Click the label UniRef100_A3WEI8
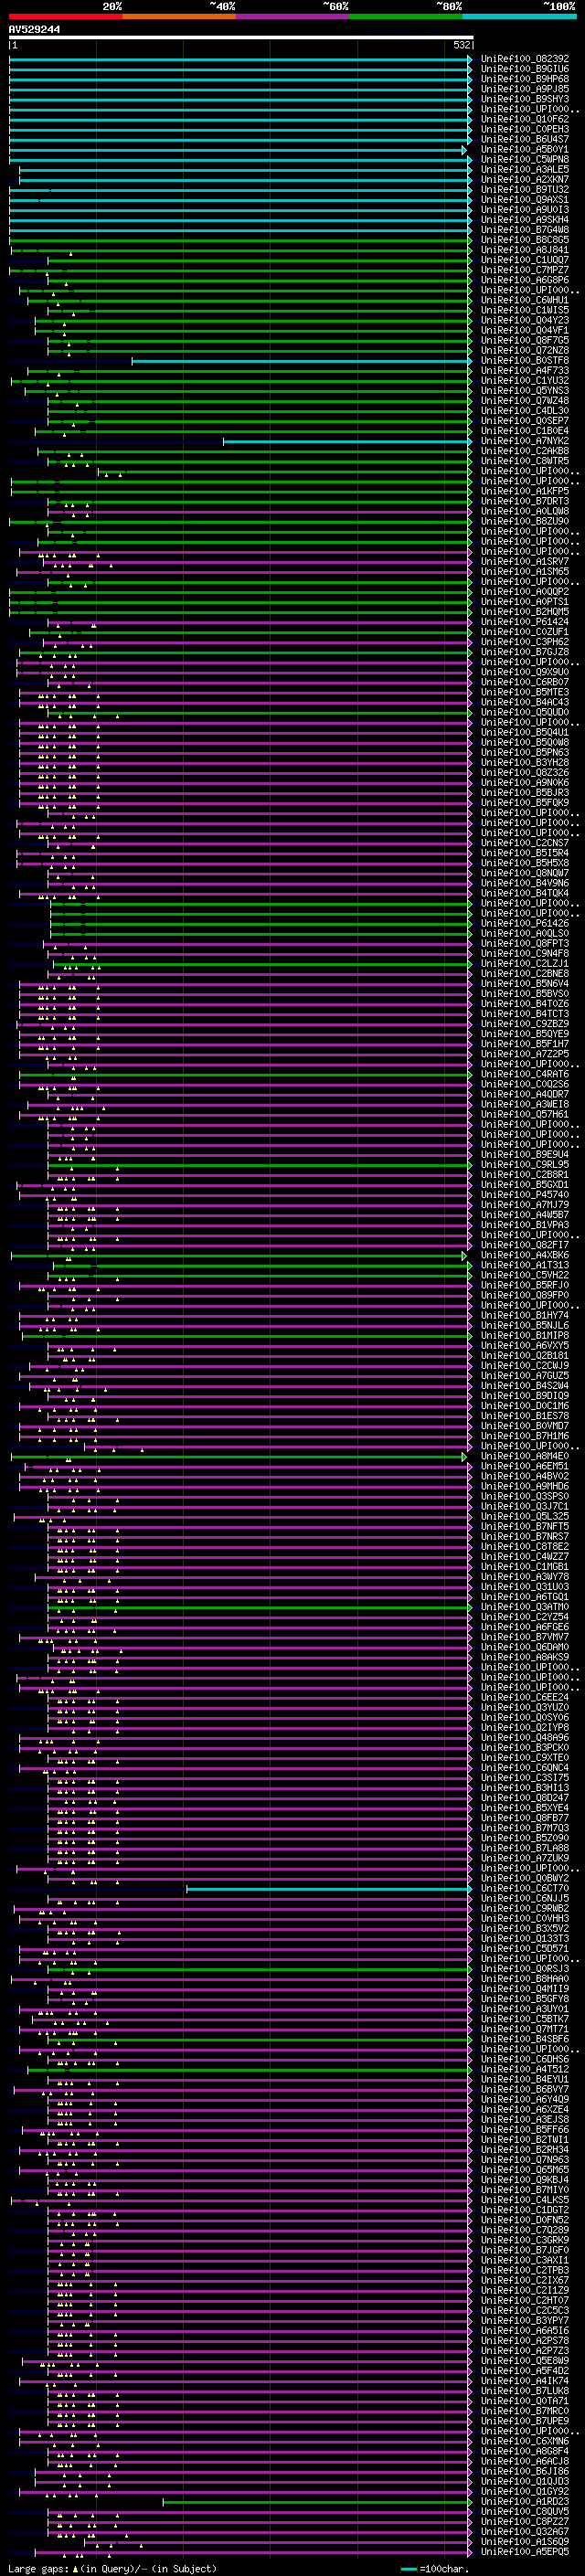Viewport: 585px width, 2576px height. [x=525, y=1104]
